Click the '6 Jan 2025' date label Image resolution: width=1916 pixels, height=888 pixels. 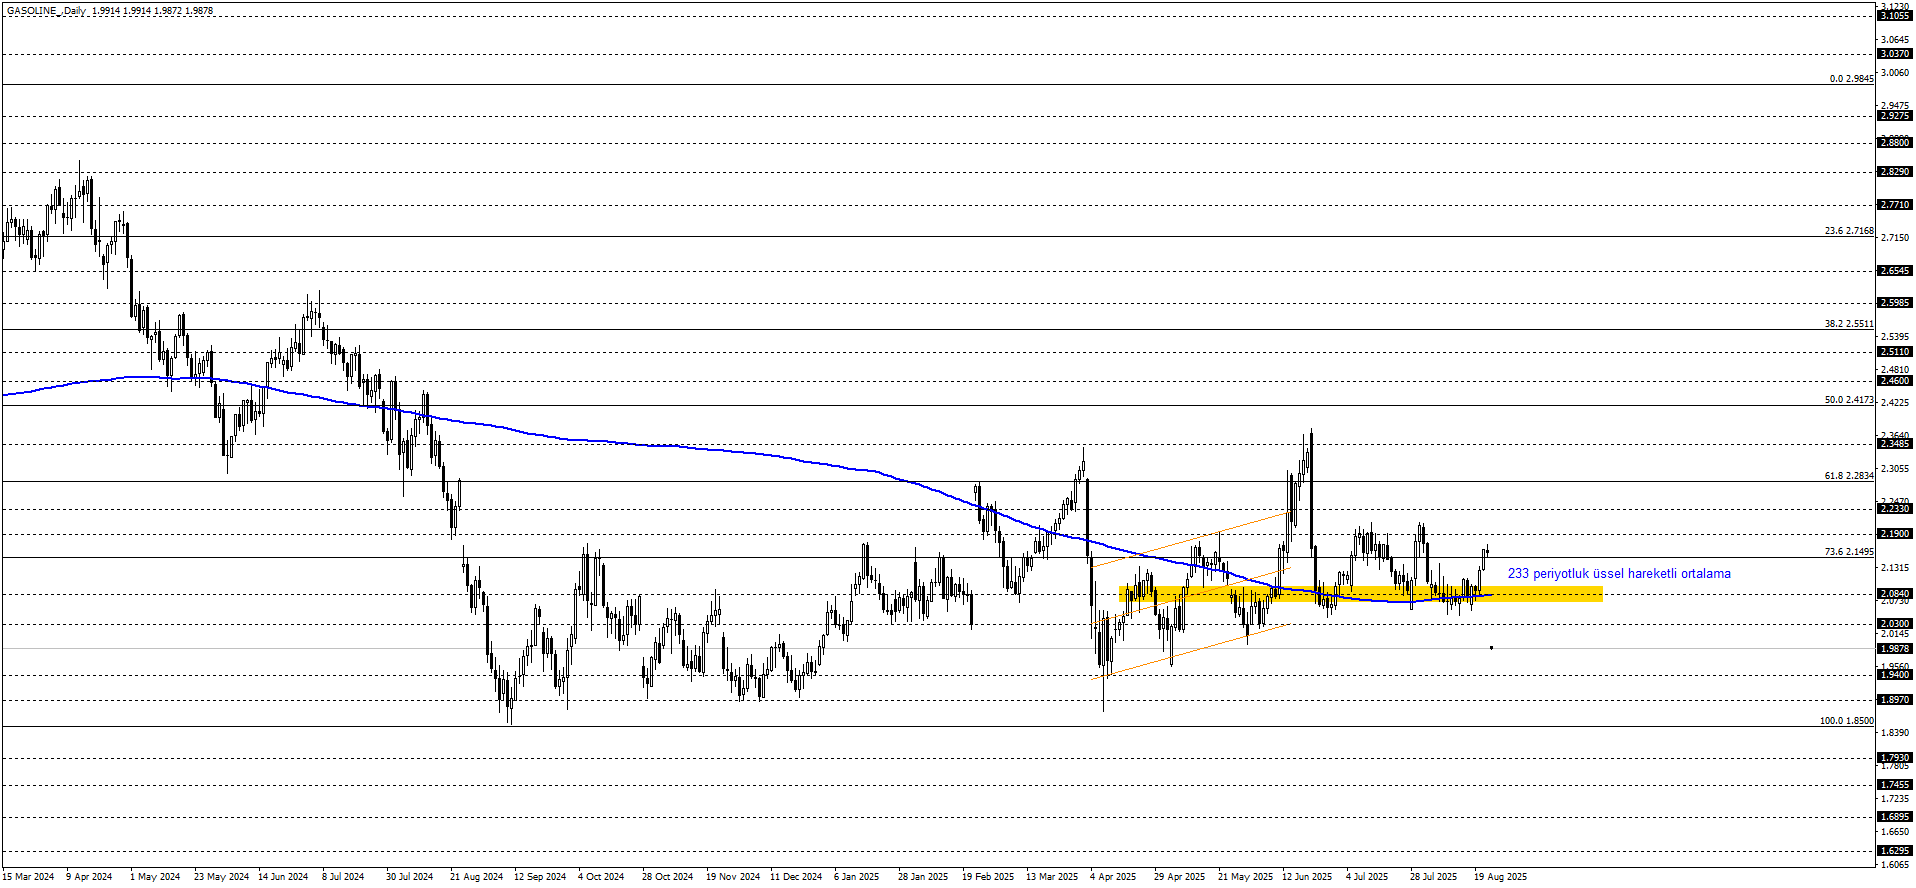857,877
